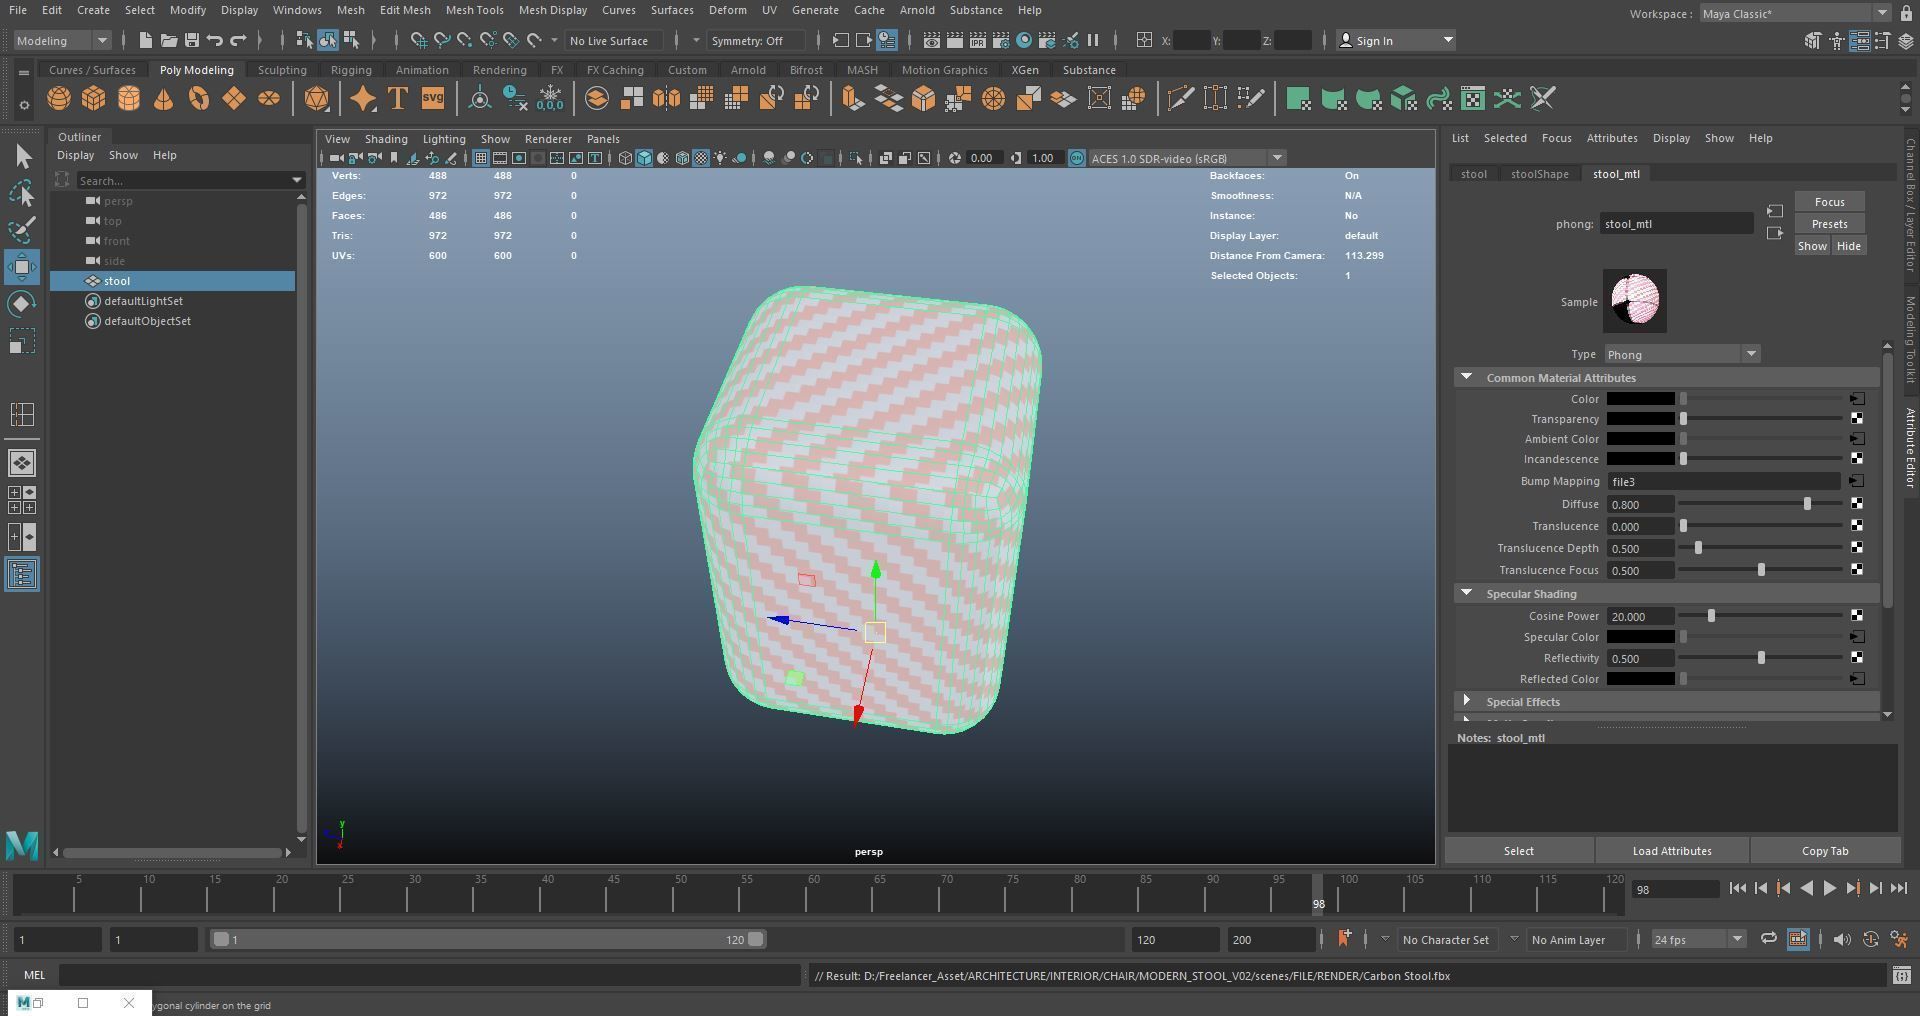Image resolution: width=1920 pixels, height=1016 pixels.
Task: Toggle wireframe on shaded in viewport
Action: point(682,158)
